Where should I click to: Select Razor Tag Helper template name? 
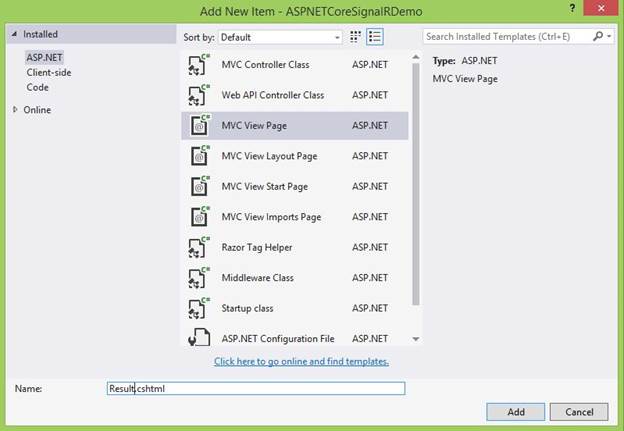[x=257, y=248]
